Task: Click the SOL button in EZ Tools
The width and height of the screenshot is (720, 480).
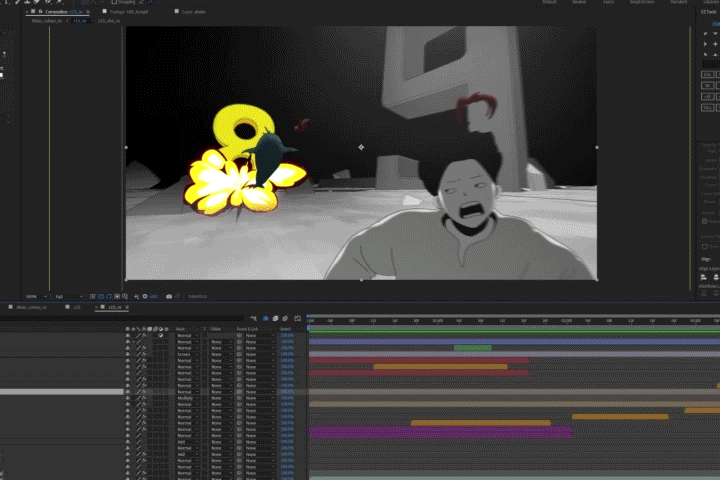Action: click(x=708, y=74)
